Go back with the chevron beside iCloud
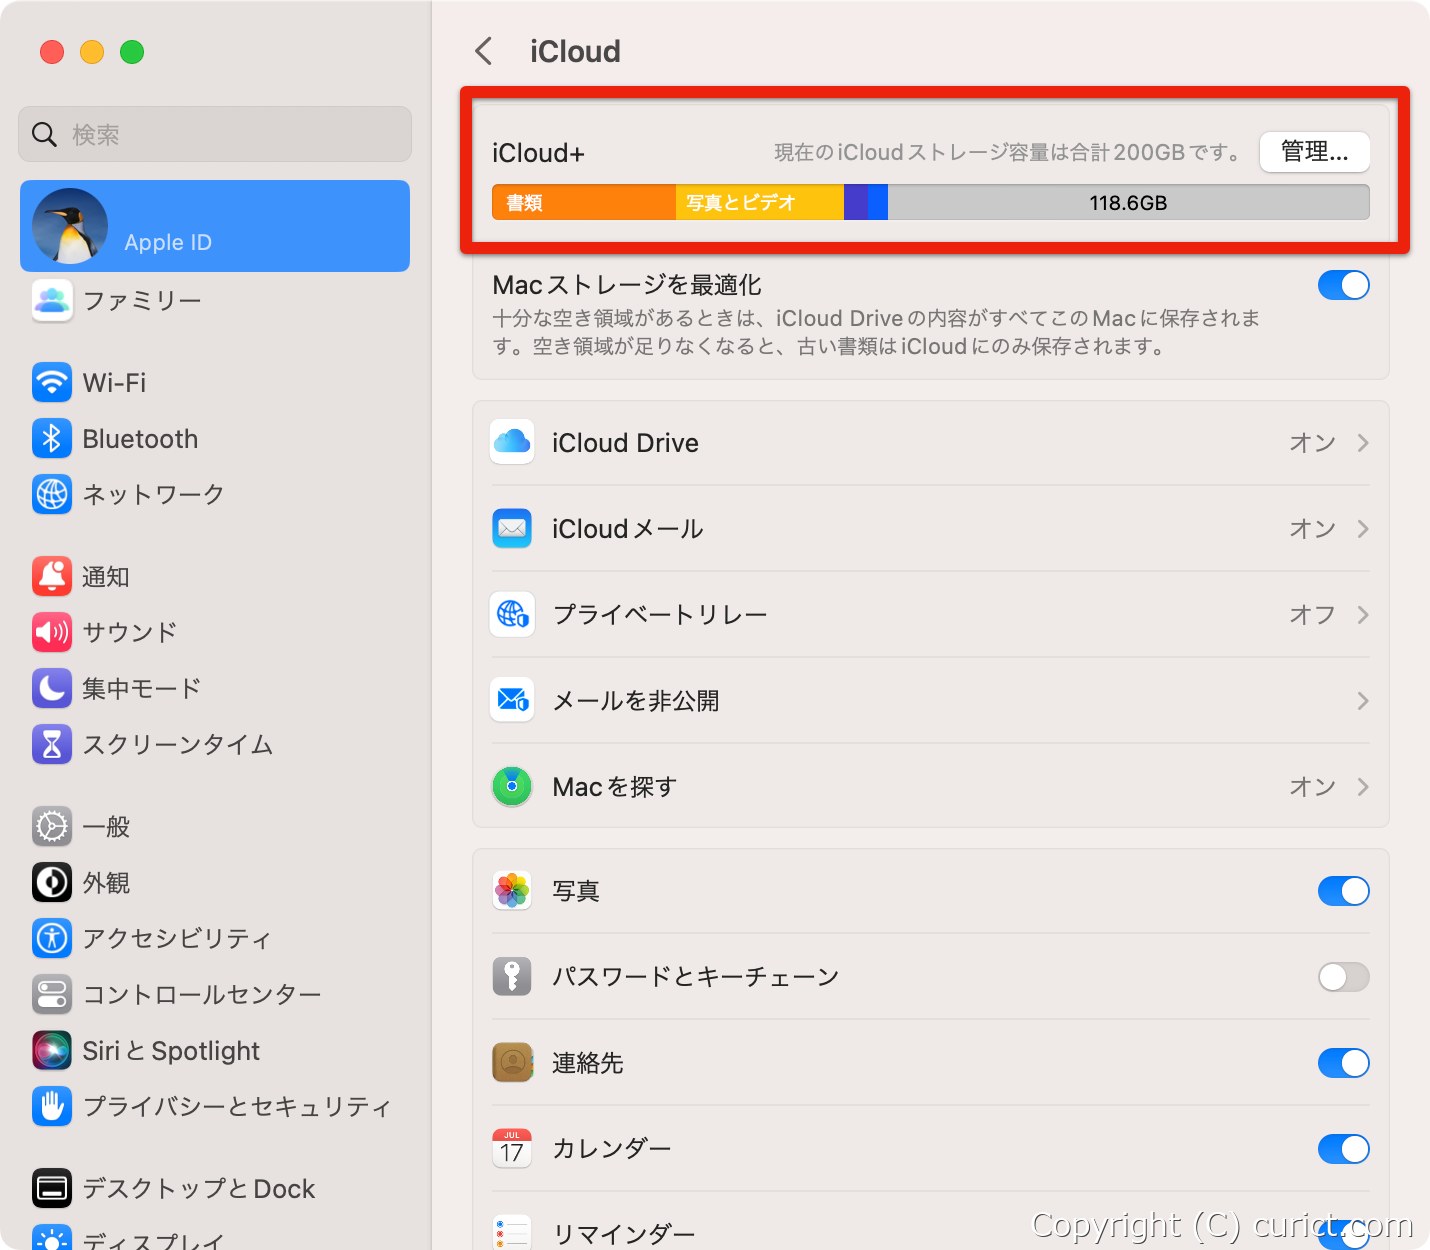The image size is (1430, 1250). (x=484, y=51)
